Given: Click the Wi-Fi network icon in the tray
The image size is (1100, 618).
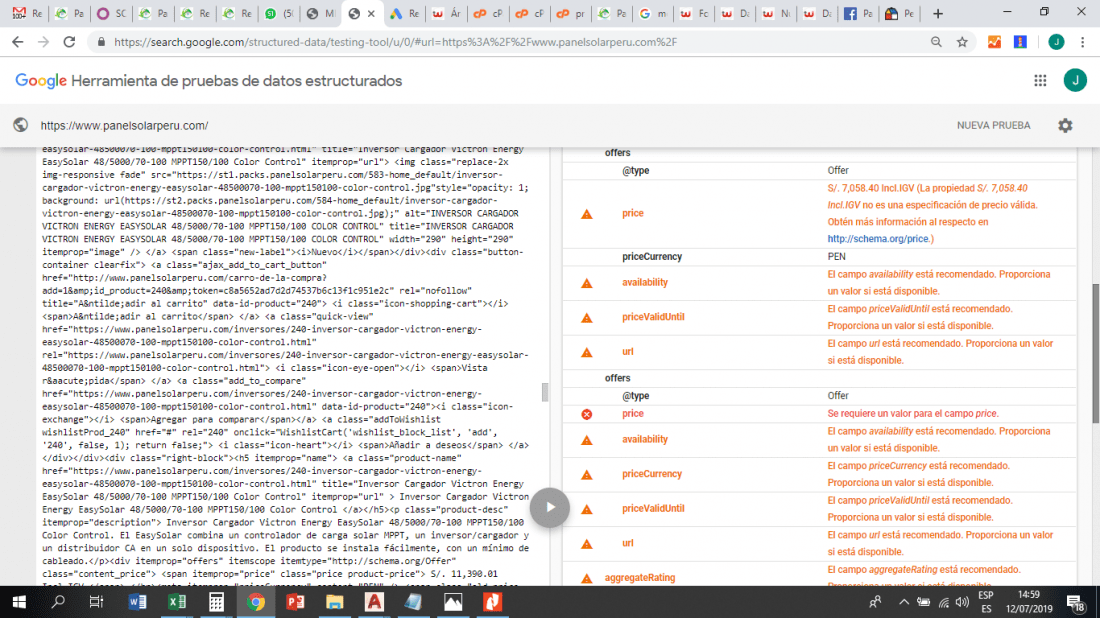Looking at the screenshot, I should [x=944, y=602].
